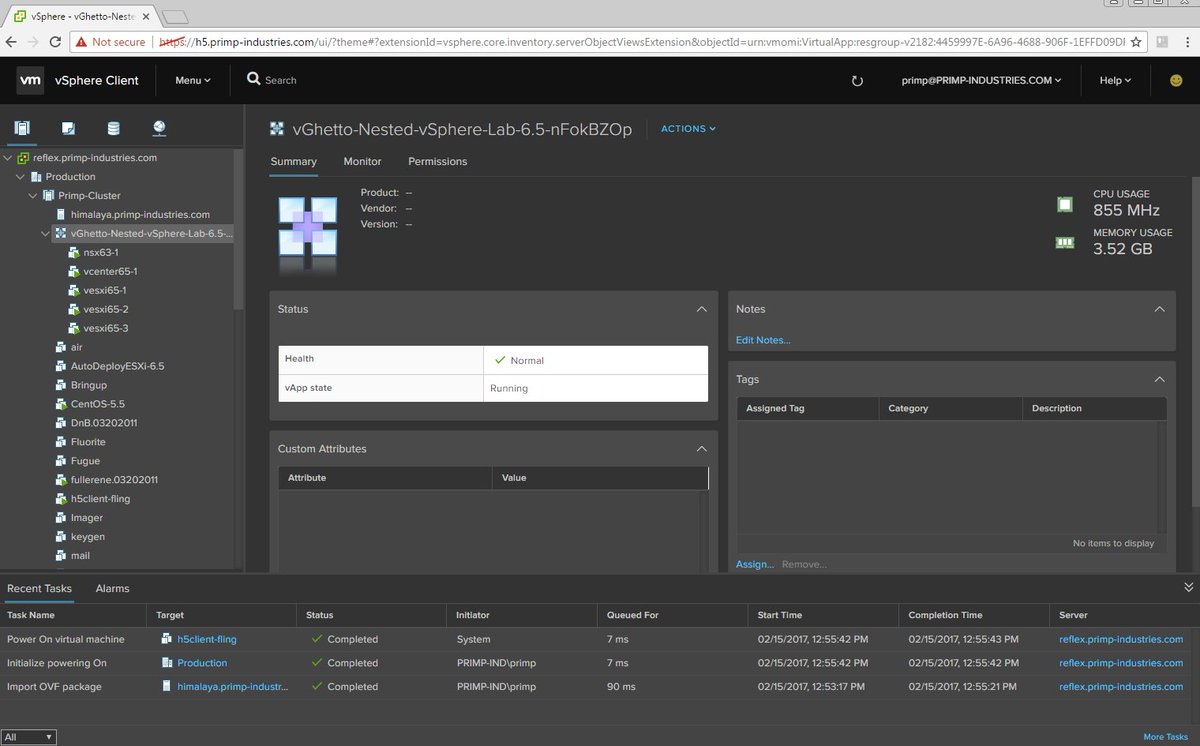Collapse the vGhetto-Nested-vSphere-Lab vApp node
Viewport: 1200px width, 746px height.
(46, 233)
